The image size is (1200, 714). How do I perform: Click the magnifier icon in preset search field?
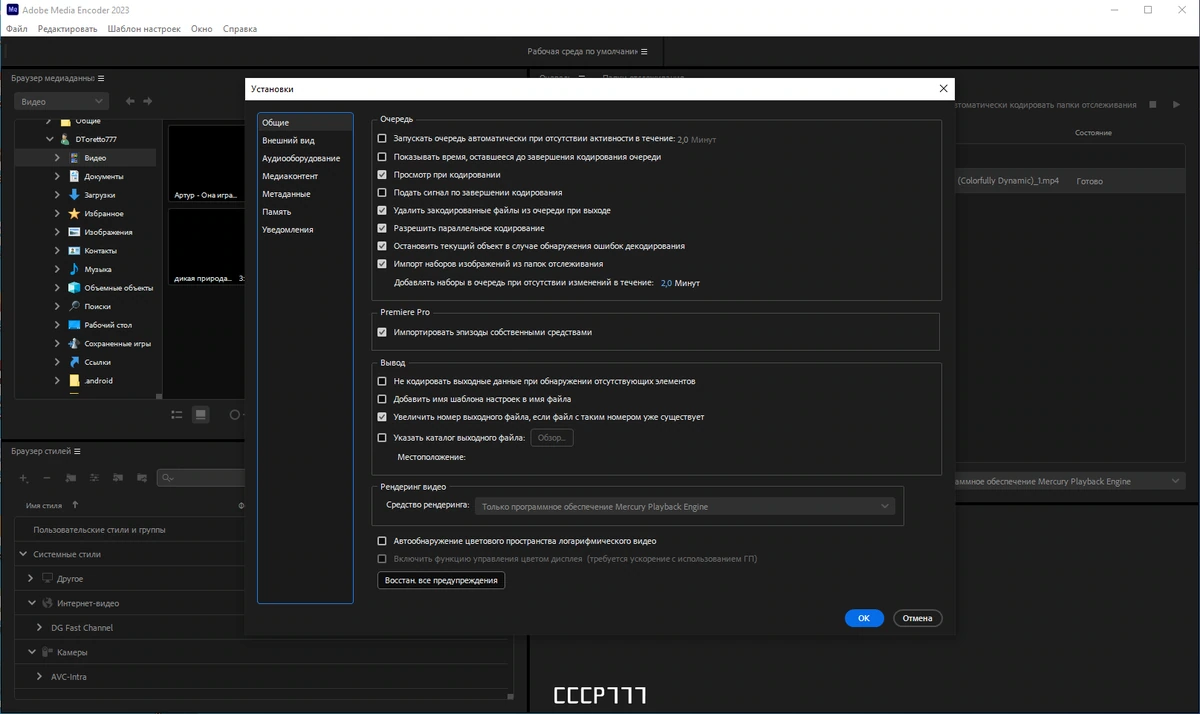point(168,478)
